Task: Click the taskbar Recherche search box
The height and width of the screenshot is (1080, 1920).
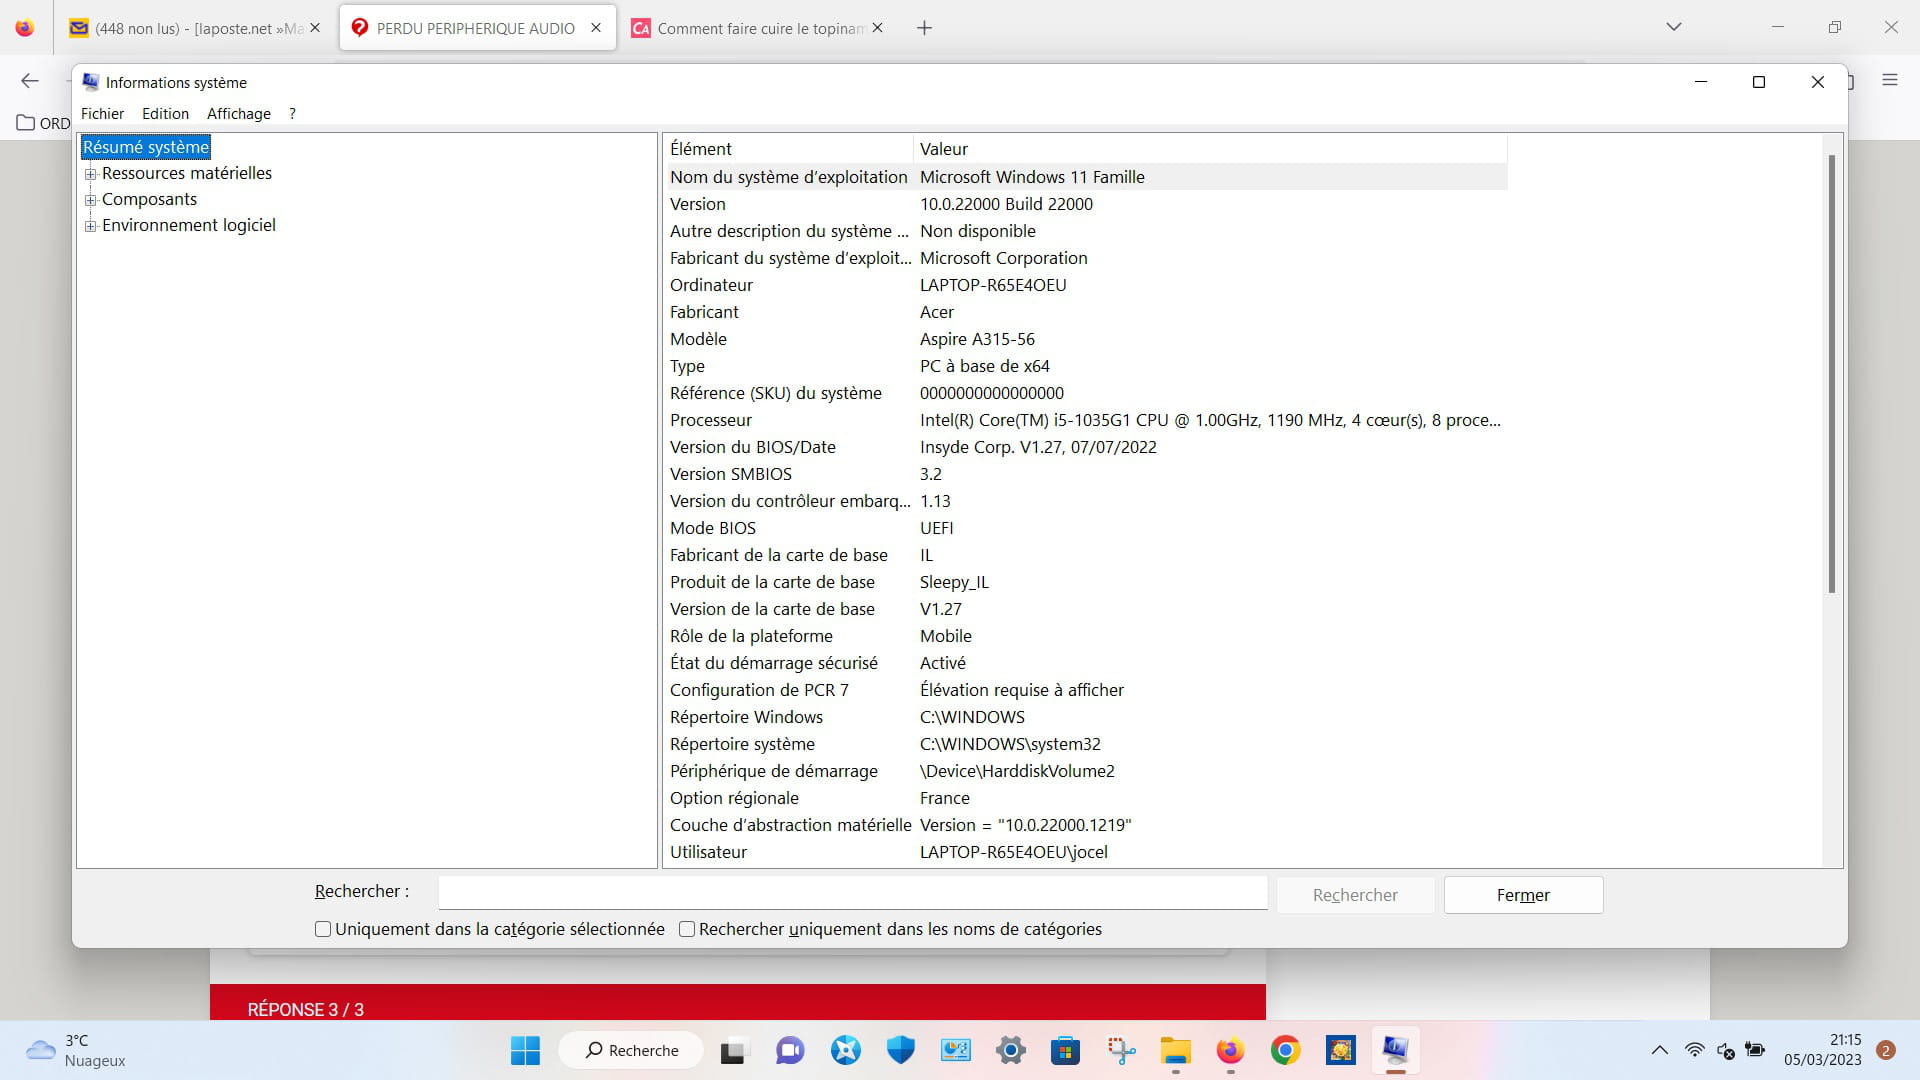Action: (x=632, y=1050)
